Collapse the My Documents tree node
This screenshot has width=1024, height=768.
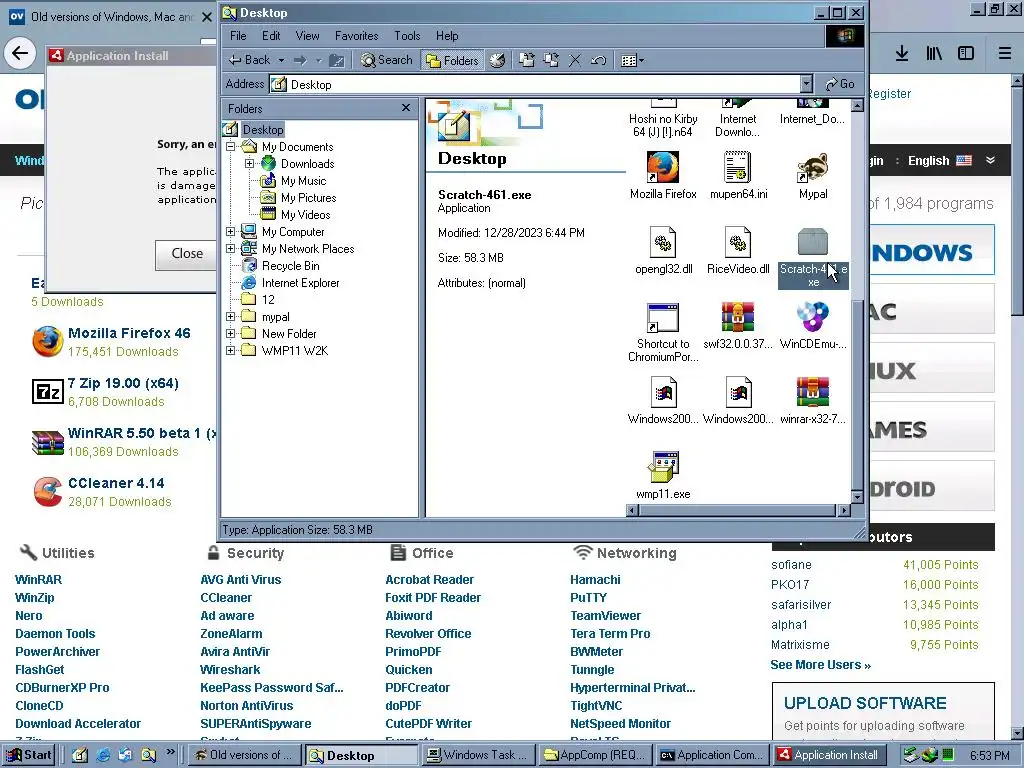point(231,147)
